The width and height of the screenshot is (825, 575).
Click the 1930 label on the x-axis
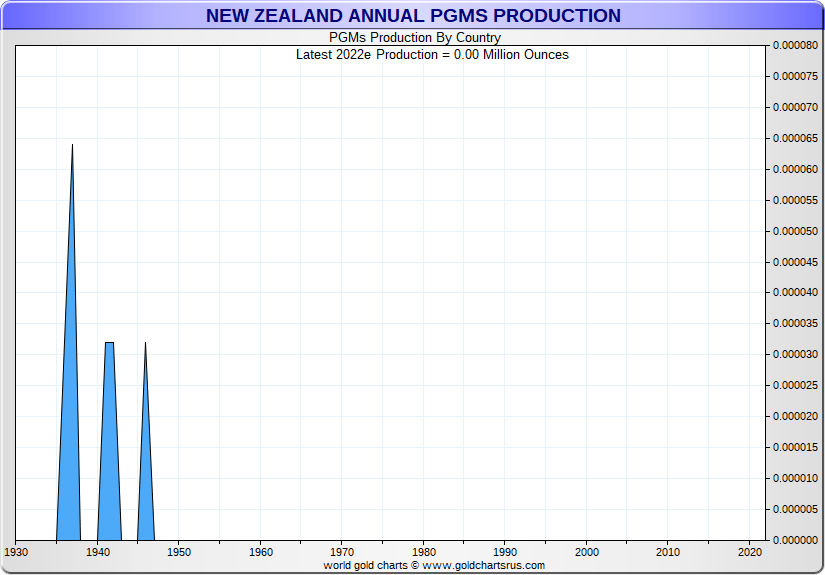click(16, 552)
